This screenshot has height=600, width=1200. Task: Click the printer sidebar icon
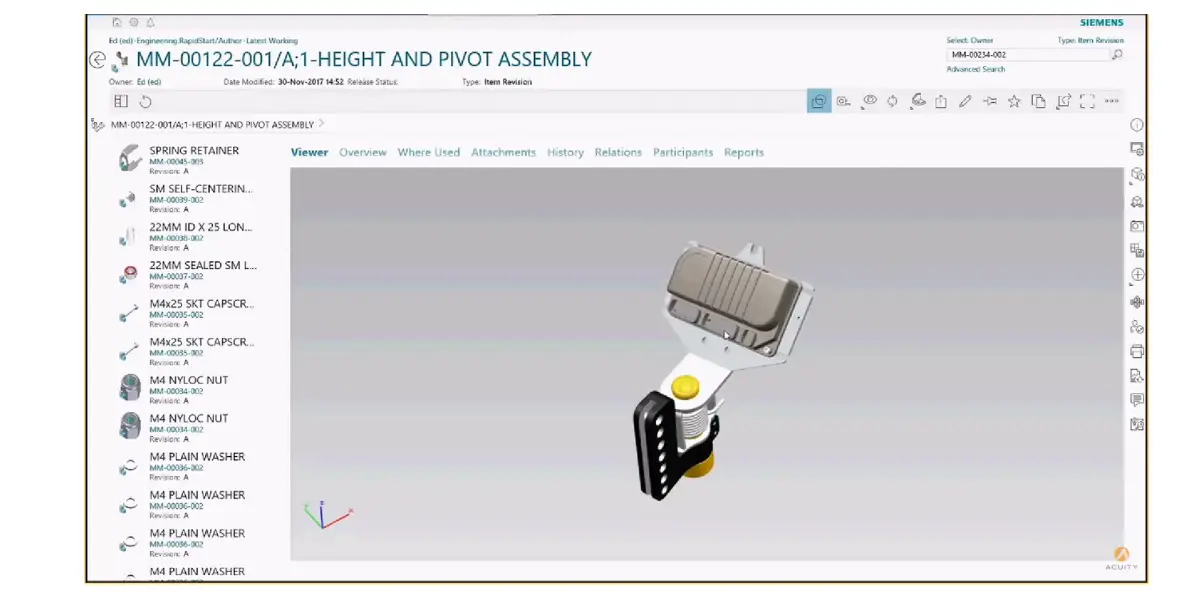click(x=1137, y=351)
